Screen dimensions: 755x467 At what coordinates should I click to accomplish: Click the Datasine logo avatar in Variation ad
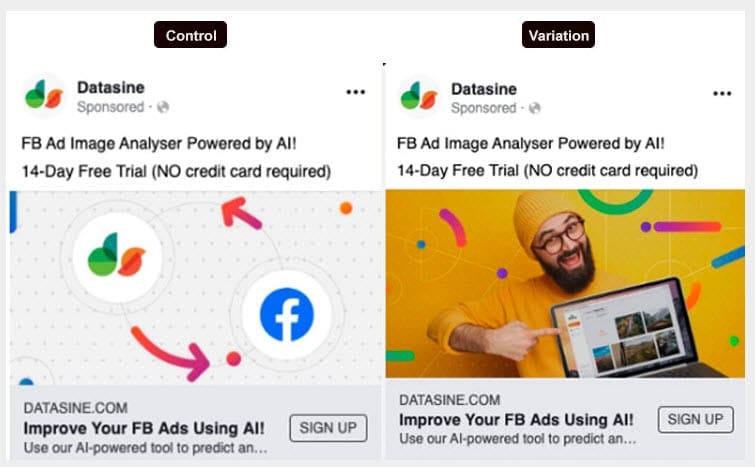pos(419,97)
